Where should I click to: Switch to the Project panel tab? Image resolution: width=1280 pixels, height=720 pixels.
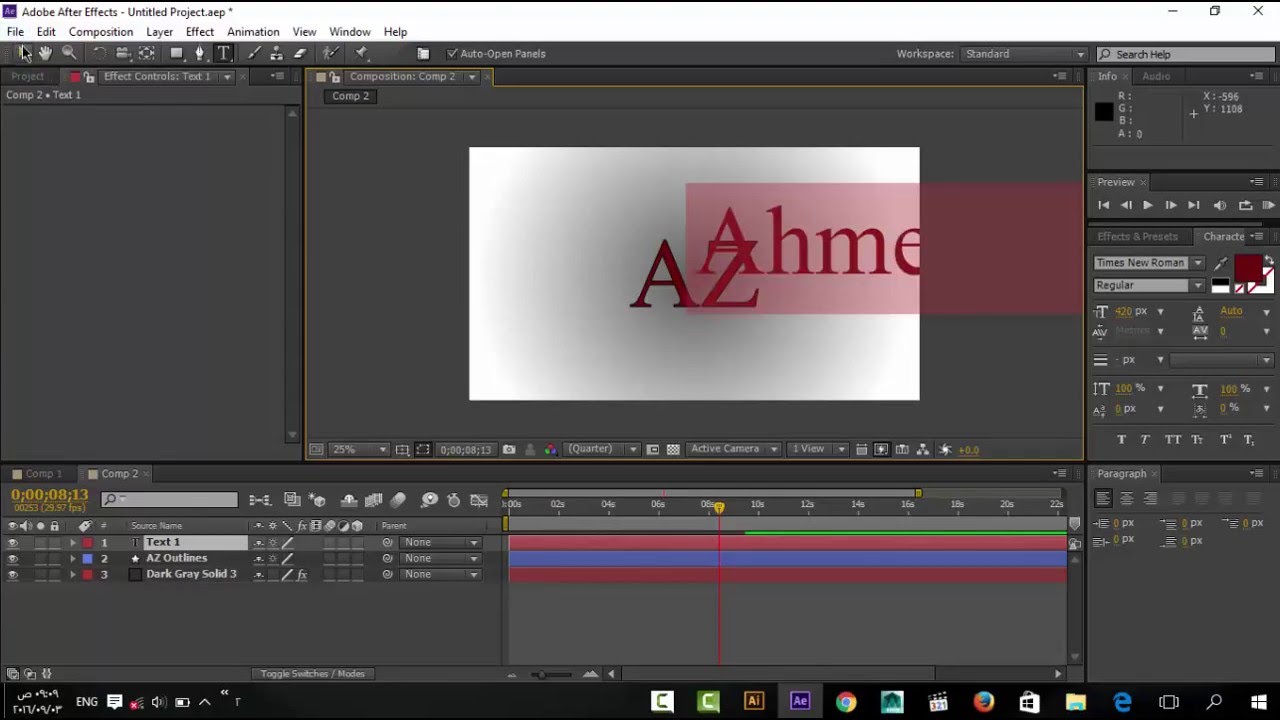tap(28, 77)
